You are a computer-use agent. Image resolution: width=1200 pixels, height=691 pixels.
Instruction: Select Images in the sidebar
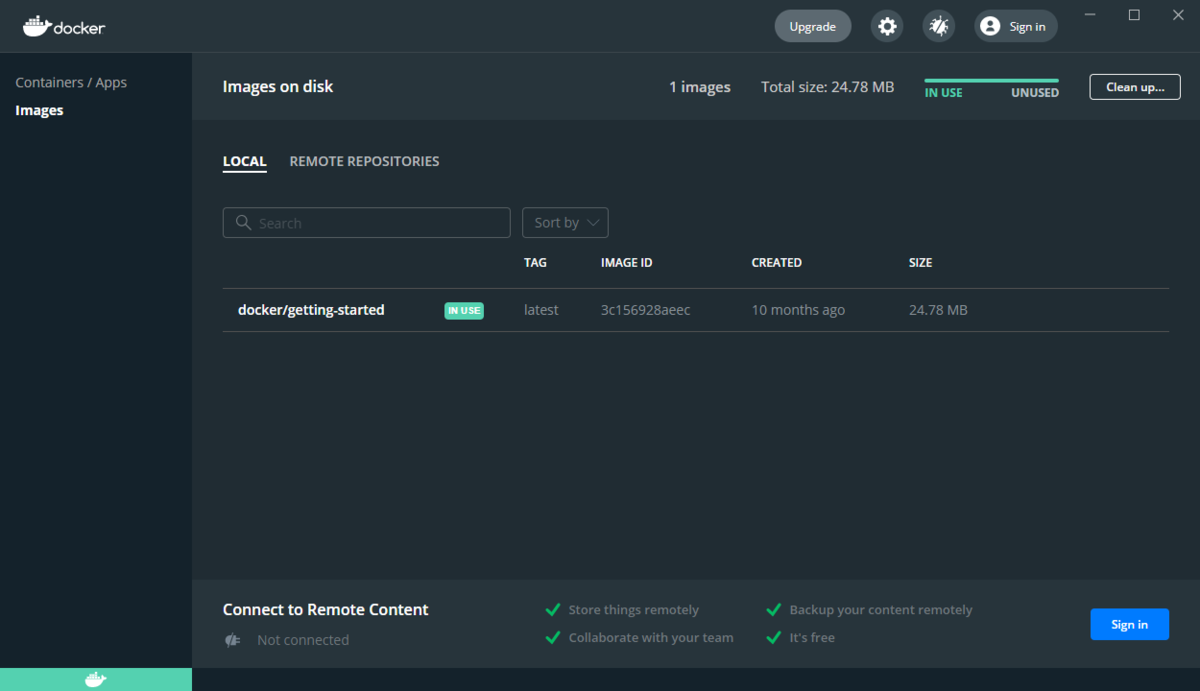[x=39, y=110]
